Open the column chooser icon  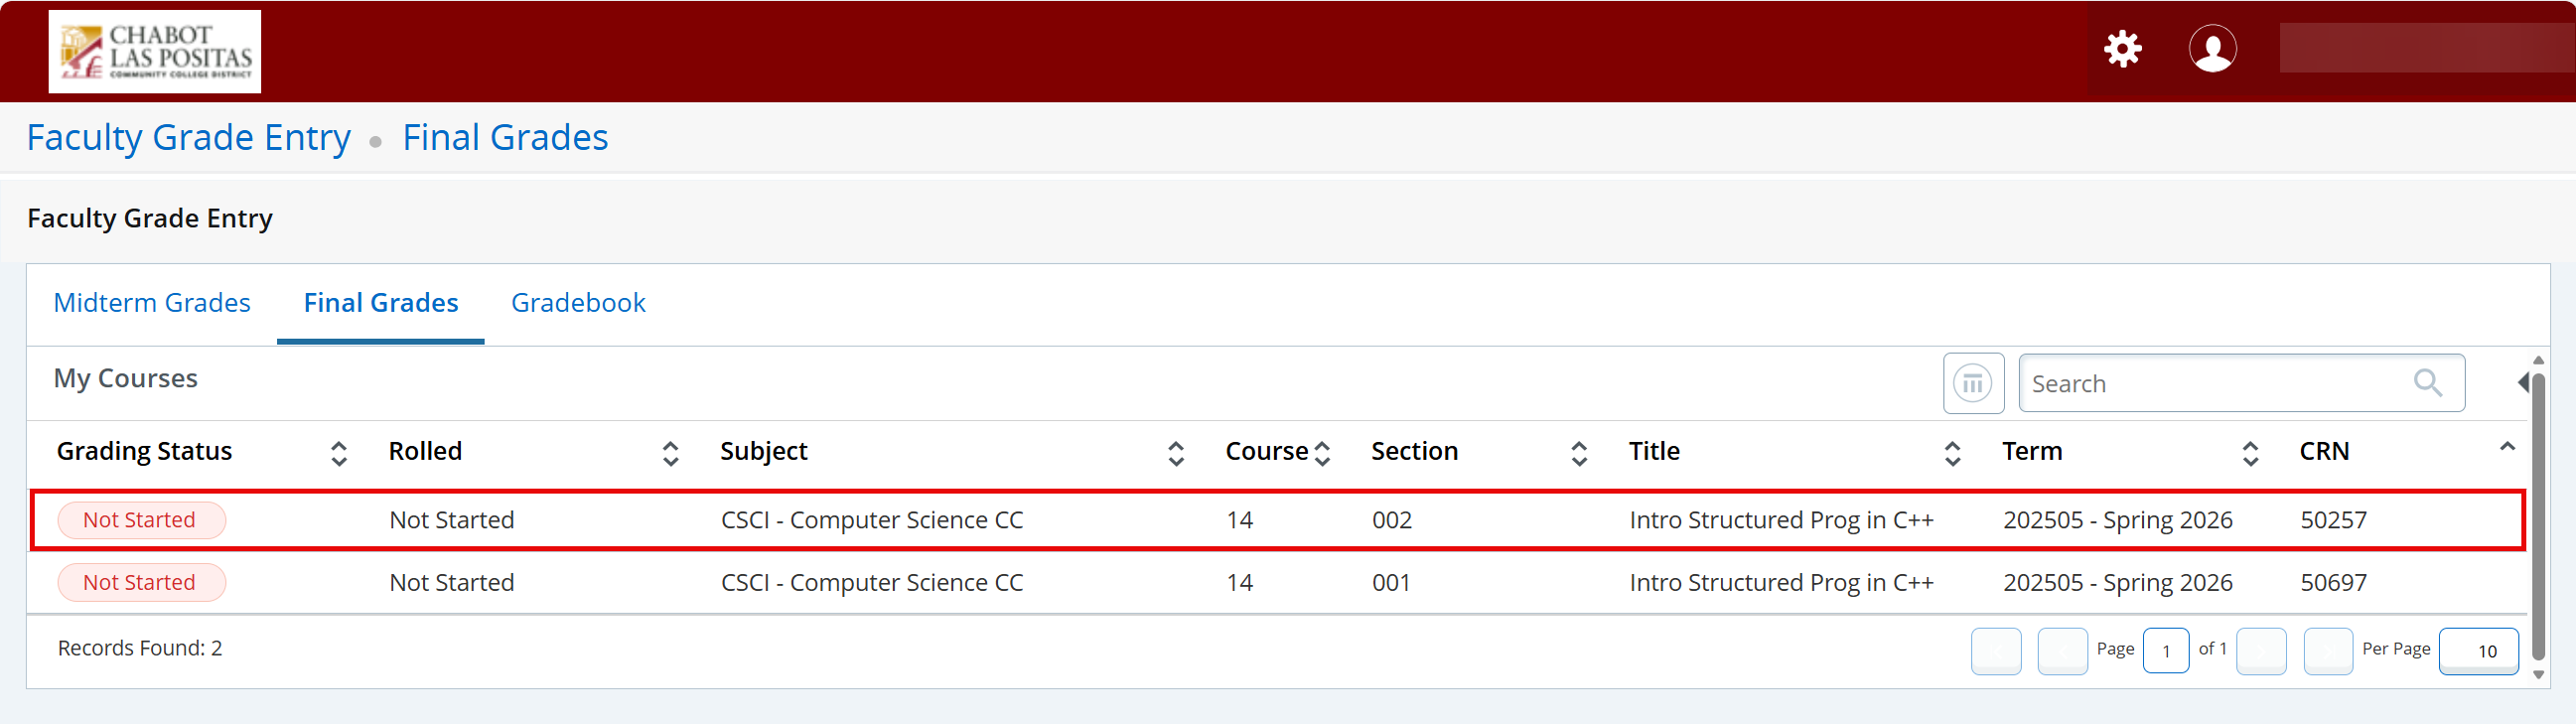(x=1973, y=383)
